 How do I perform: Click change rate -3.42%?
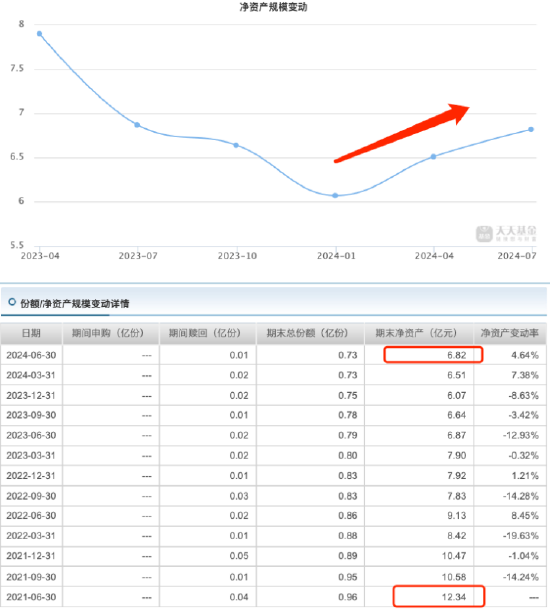coord(523,415)
